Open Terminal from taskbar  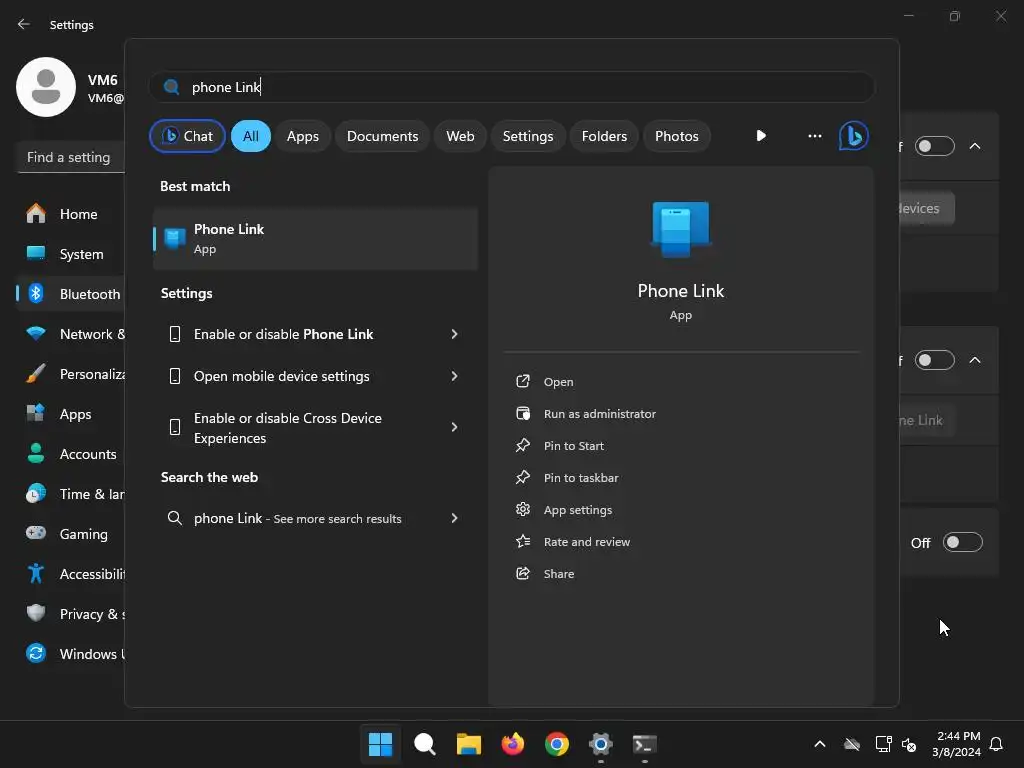645,744
